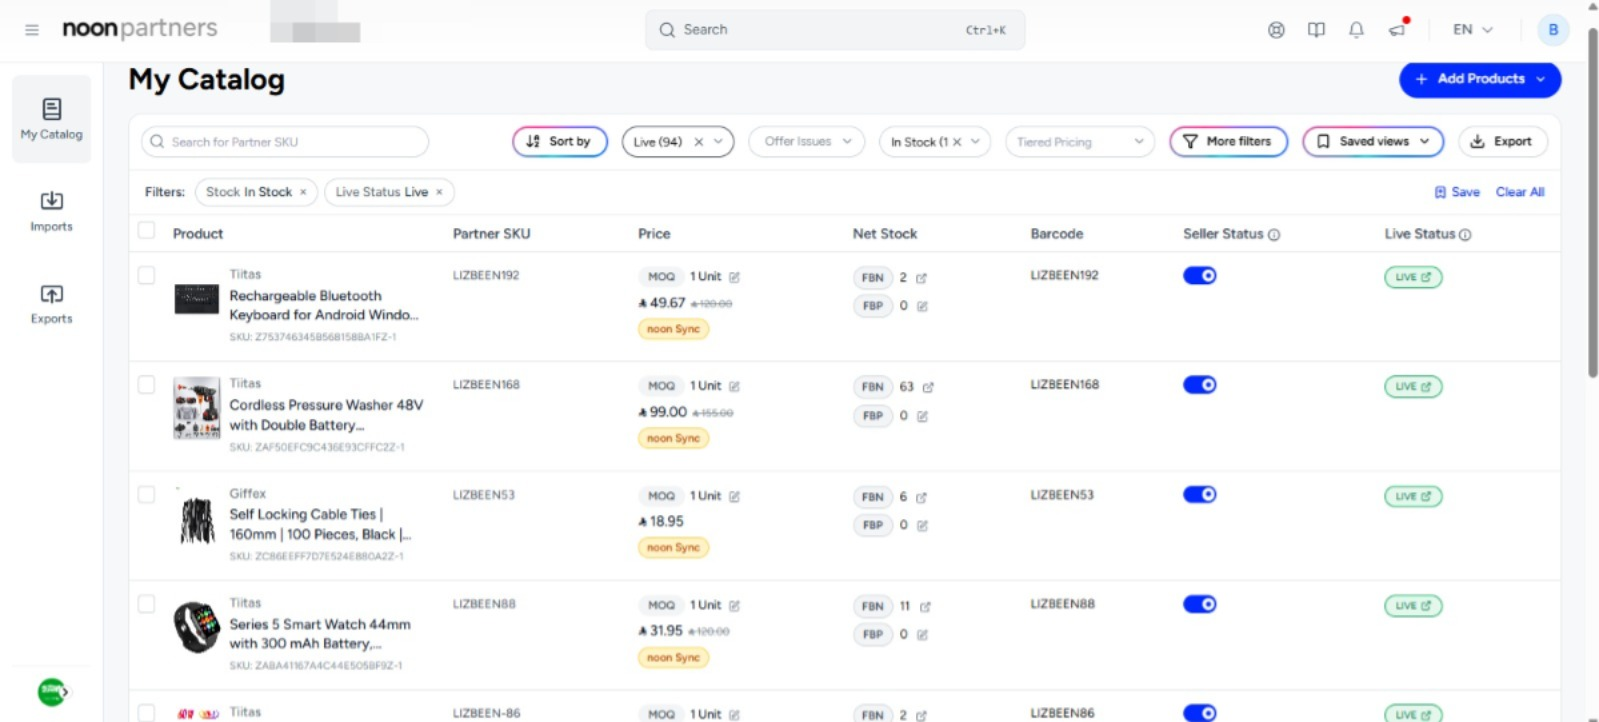Check the Cordless Pressure Washer row
The image size is (1599, 722).
coord(147,384)
